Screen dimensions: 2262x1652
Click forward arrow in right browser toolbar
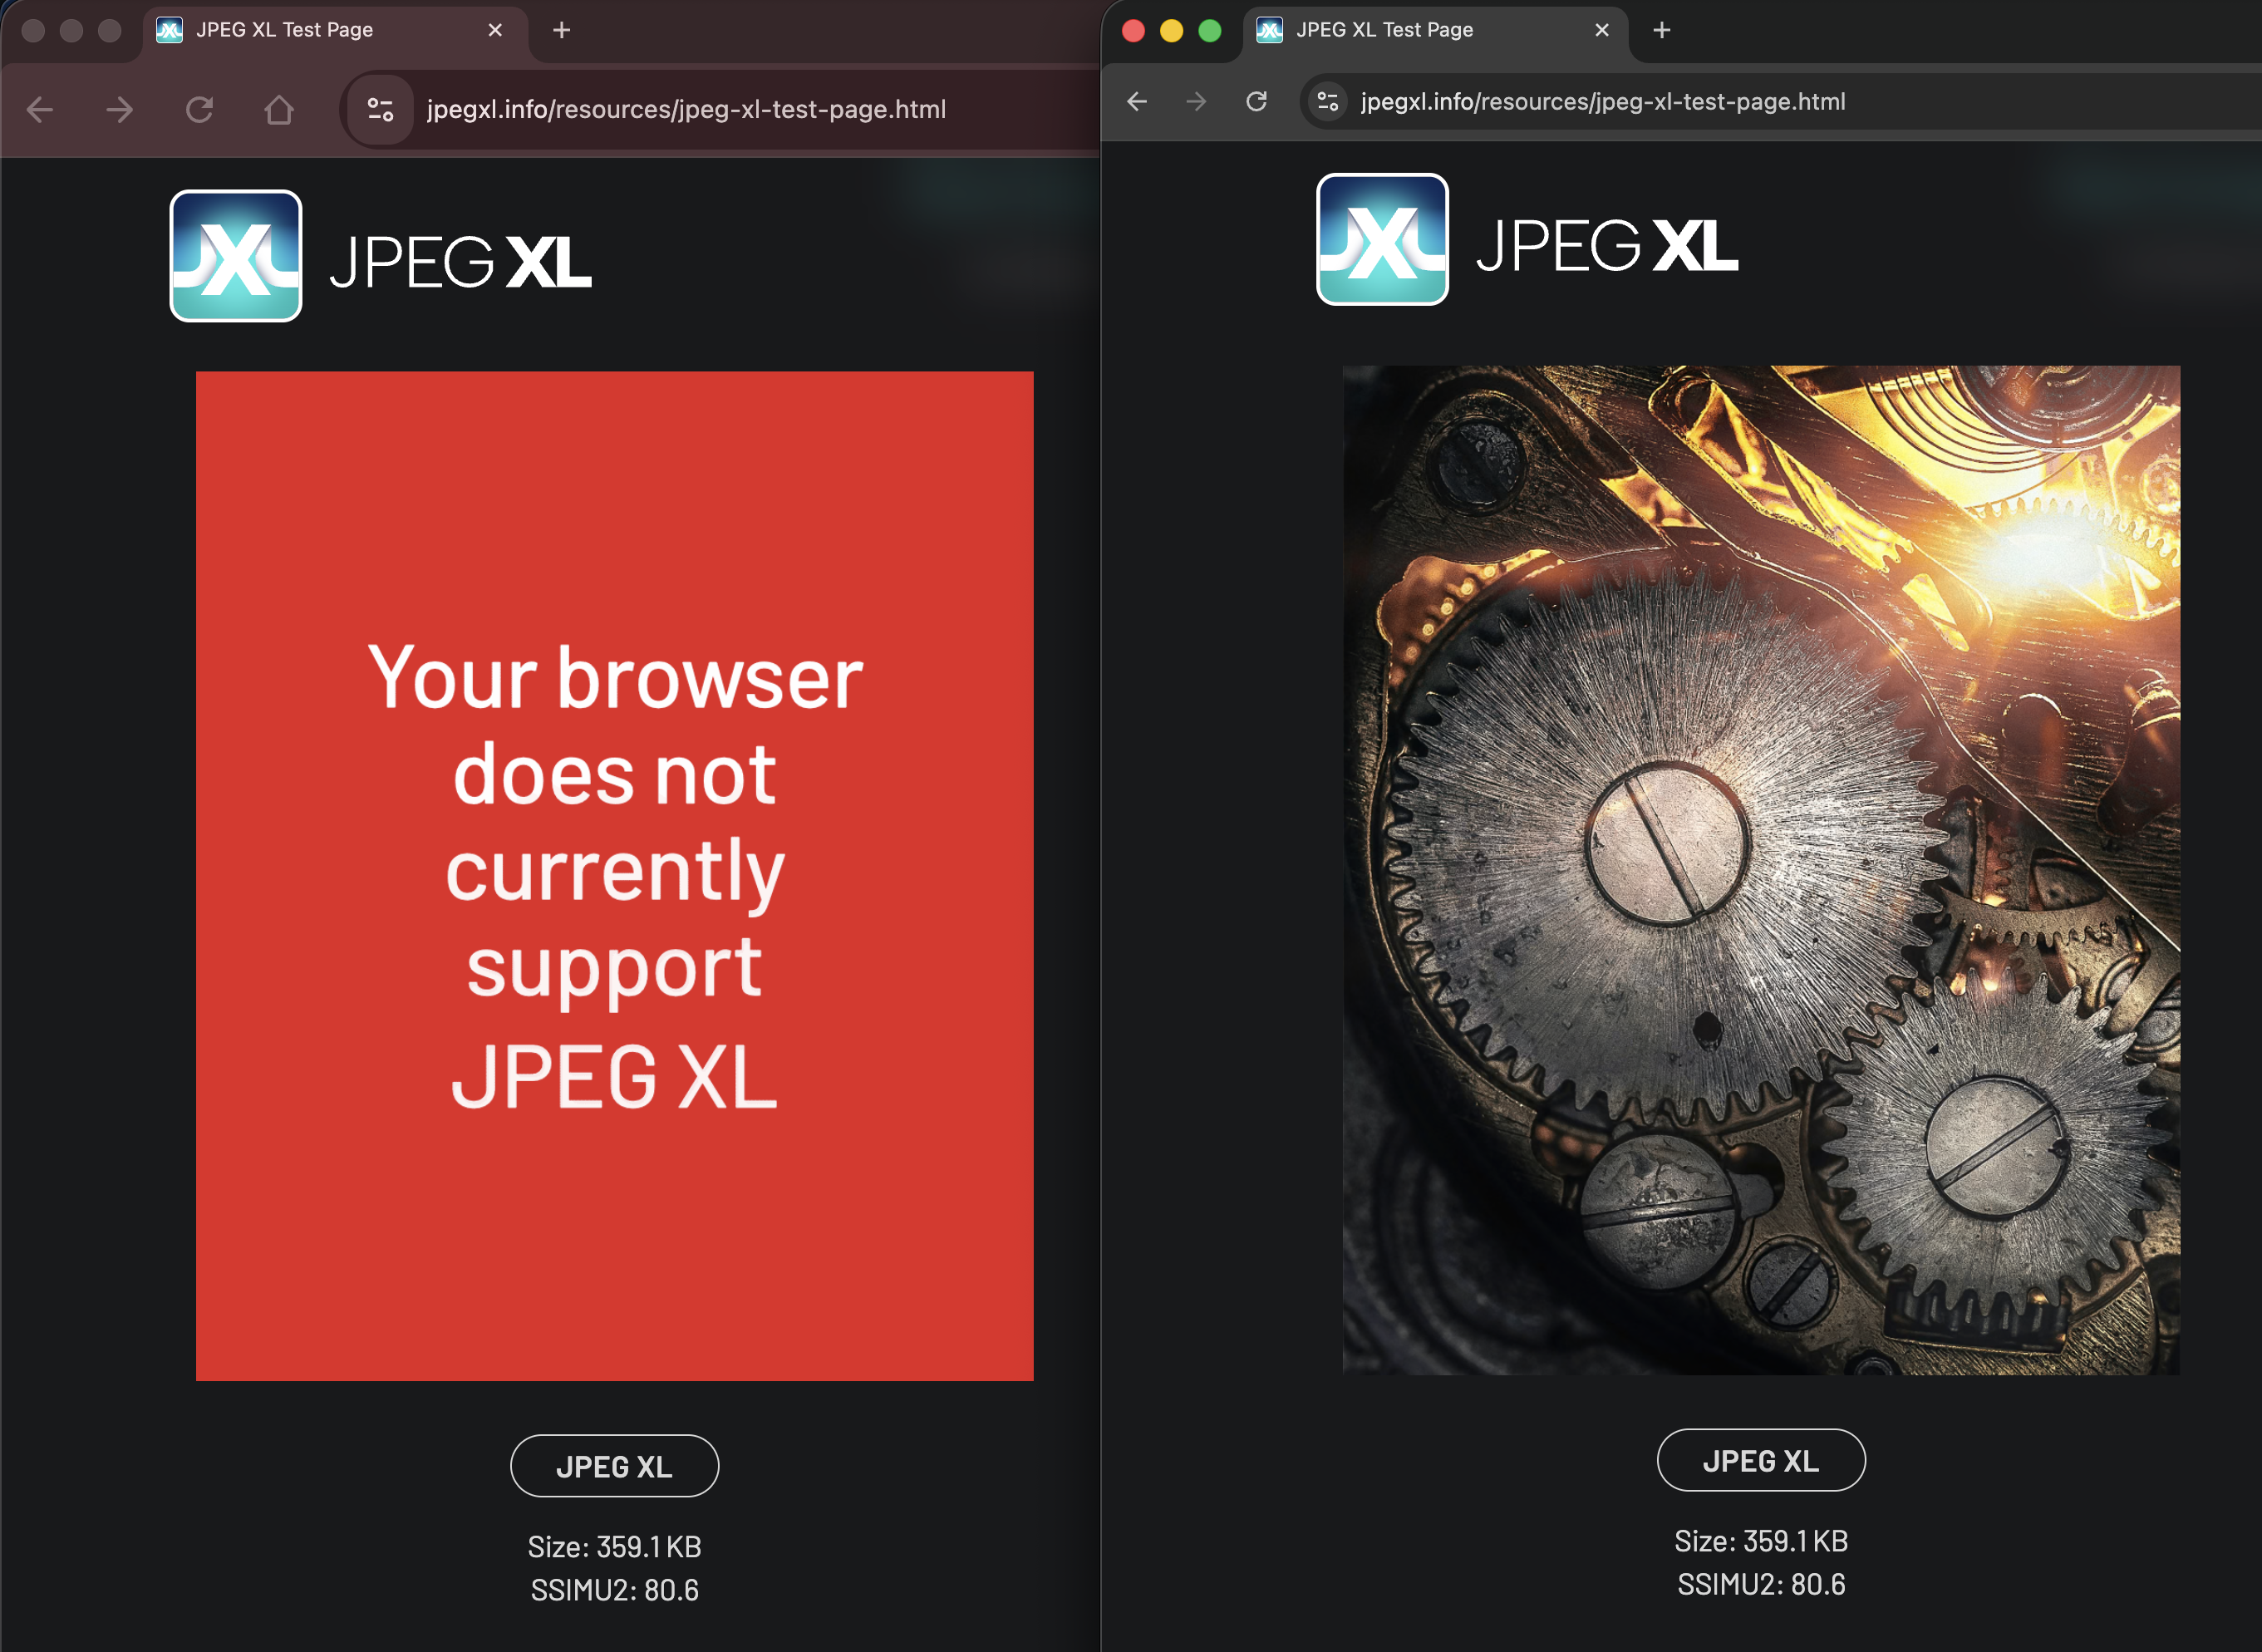(x=1196, y=101)
